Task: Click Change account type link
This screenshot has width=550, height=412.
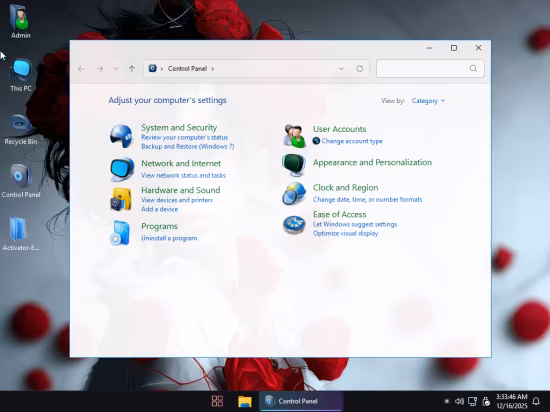Action: [x=352, y=141]
